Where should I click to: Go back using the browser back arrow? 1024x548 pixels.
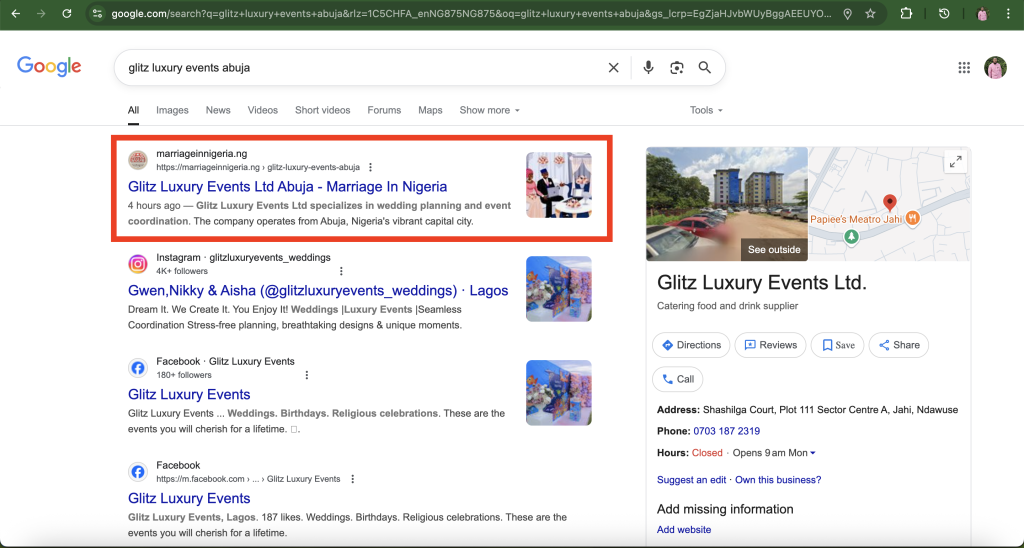(16, 13)
